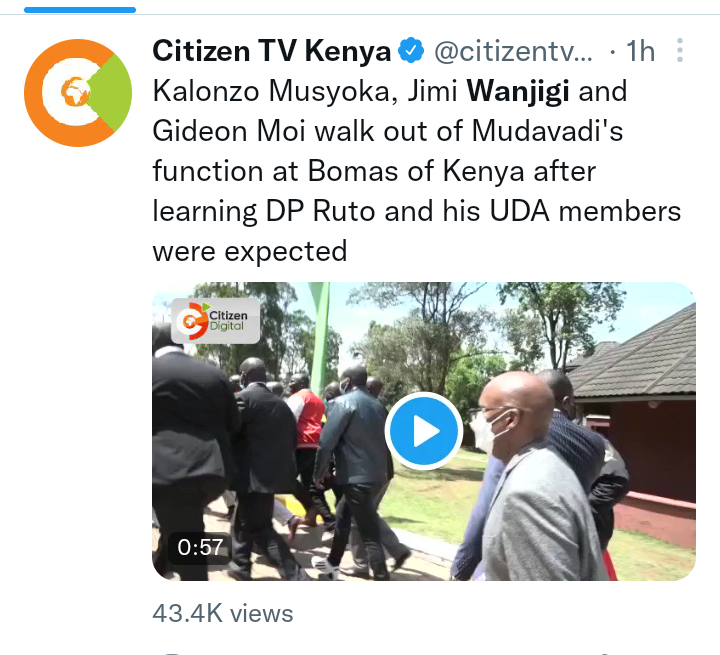720x655 pixels.
Task: Click the 0:57 video duration badge
Action: [x=200, y=548]
